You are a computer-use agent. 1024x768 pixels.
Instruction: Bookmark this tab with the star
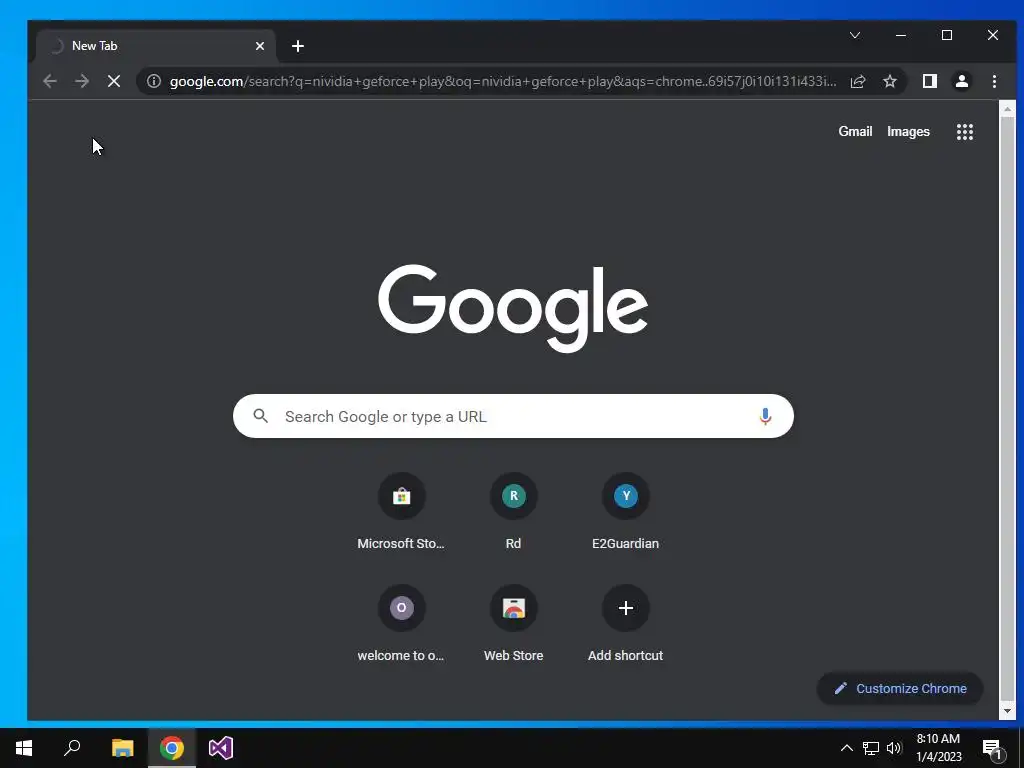pos(889,82)
